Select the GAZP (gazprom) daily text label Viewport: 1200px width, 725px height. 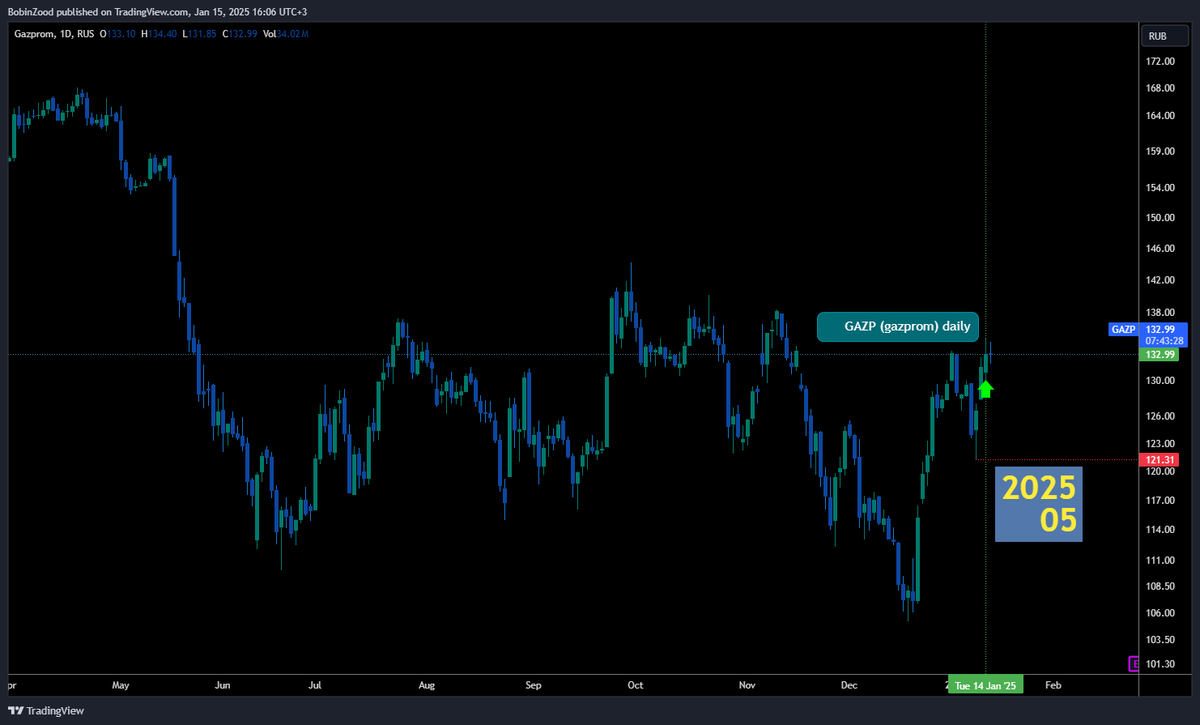tap(899, 327)
